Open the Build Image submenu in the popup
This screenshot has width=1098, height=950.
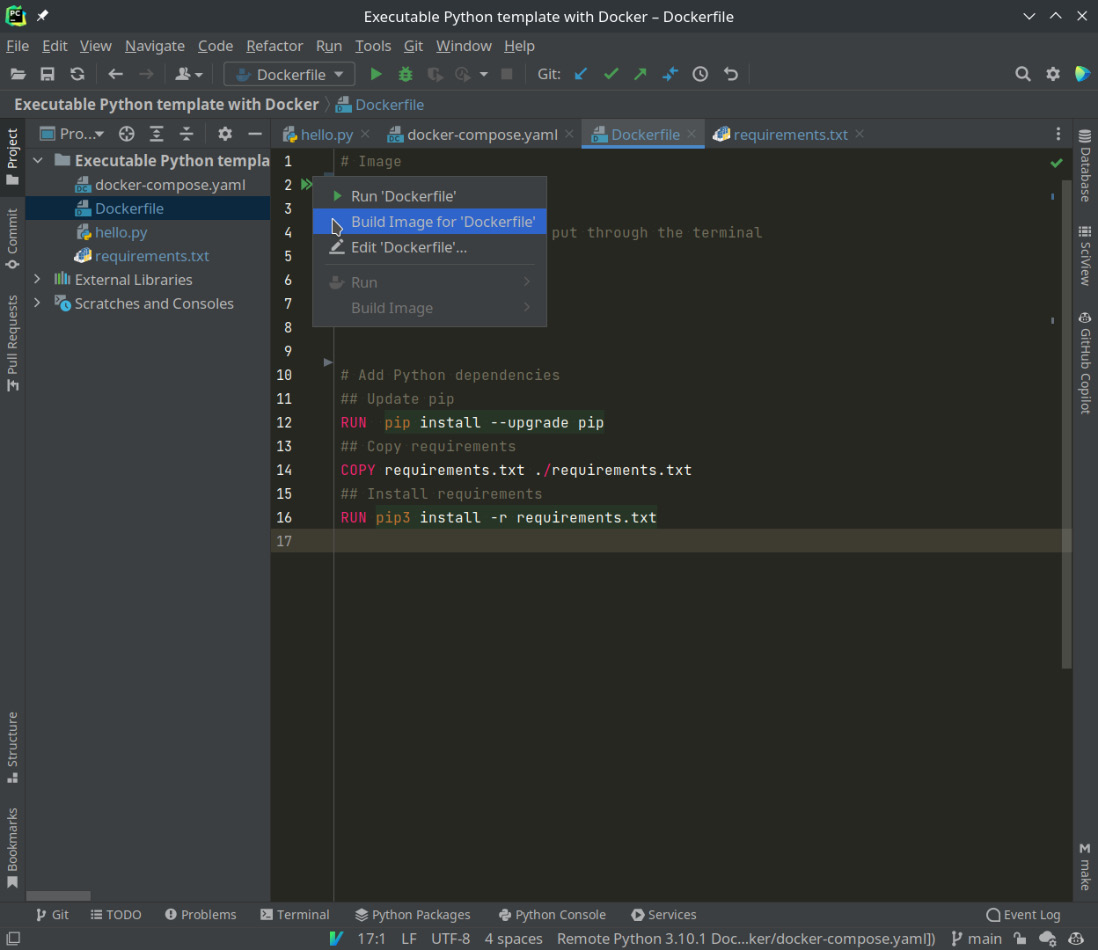click(x=429, y=308)
